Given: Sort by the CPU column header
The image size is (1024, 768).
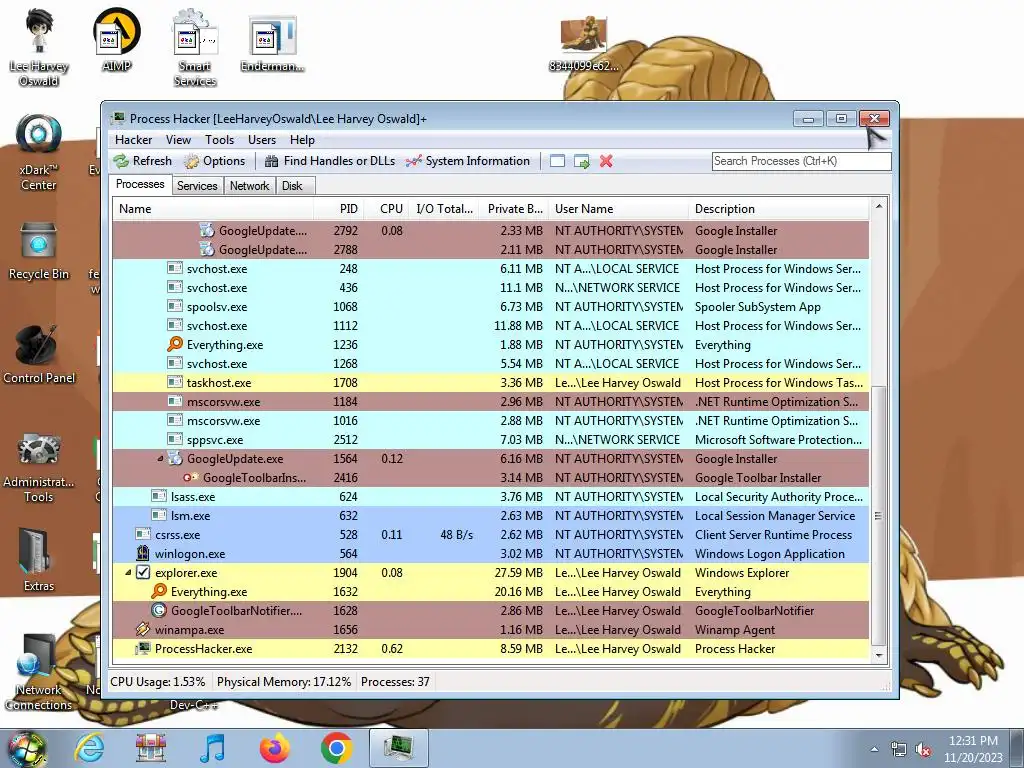Looking at the screenshot, I should pyautogui.click(x=387, y=209).
